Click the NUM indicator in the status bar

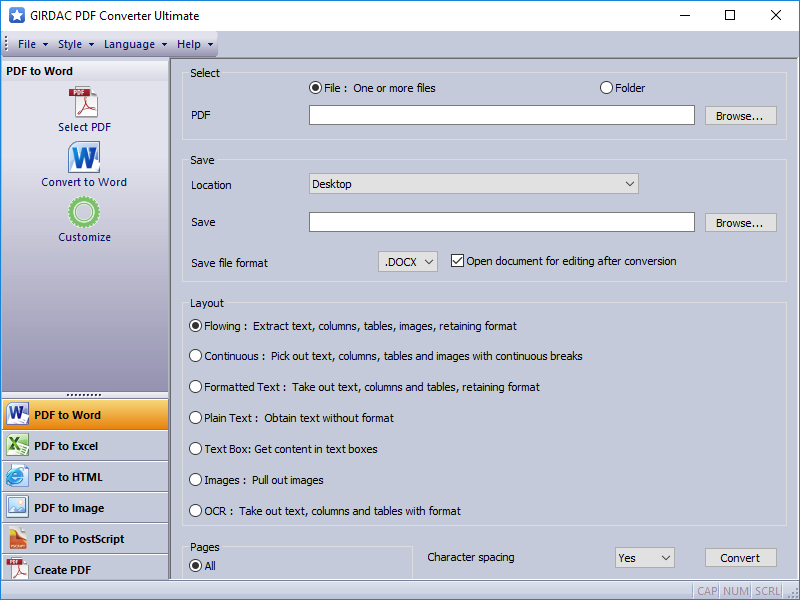(x=736, y=591)
